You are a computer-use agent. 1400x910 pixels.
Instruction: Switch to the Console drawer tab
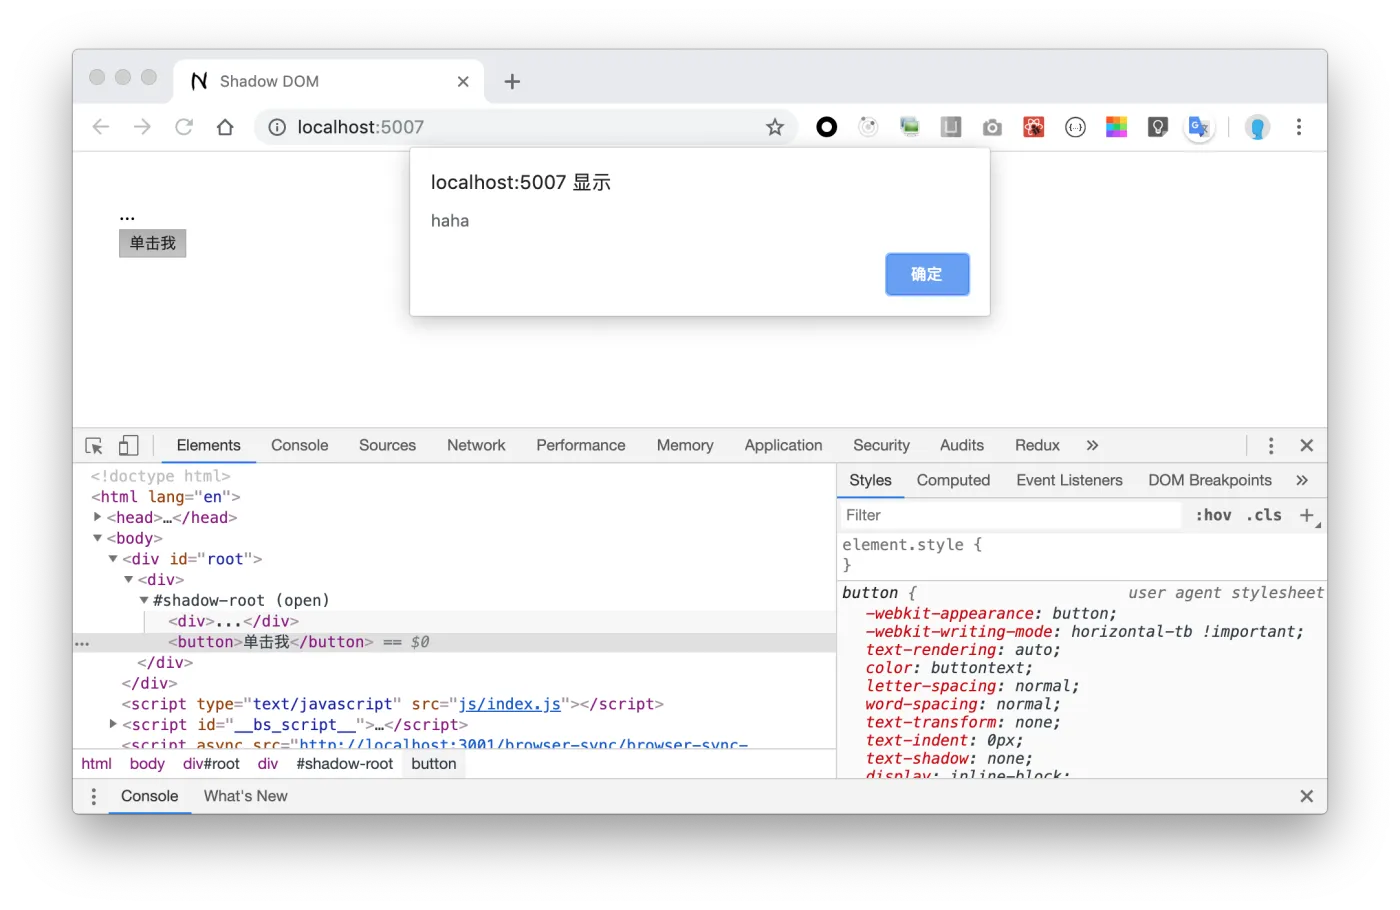click(150, 797)
